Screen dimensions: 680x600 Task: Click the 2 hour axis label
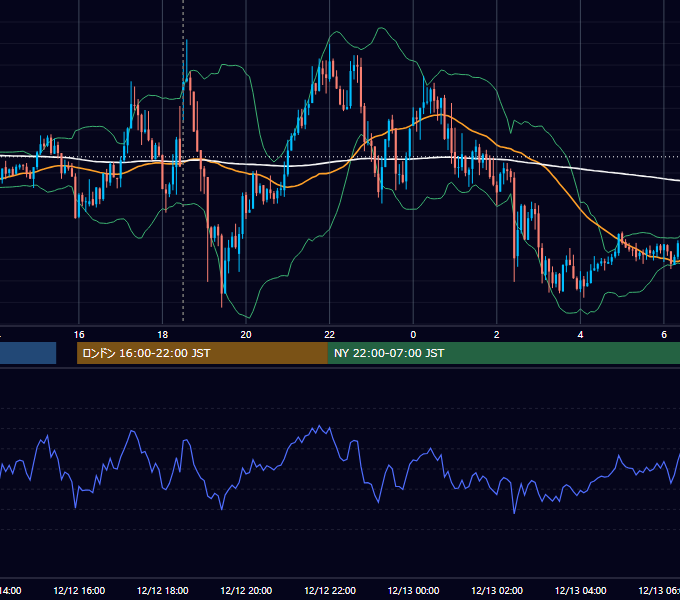(x=497, y=335)
